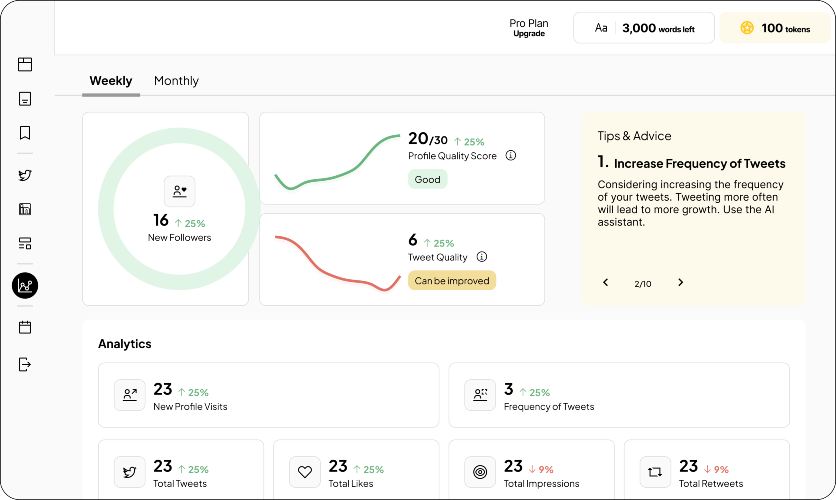Click the Total Likes heart icon
Viewport: 836px width, 500px height.
tap(305, 472)
